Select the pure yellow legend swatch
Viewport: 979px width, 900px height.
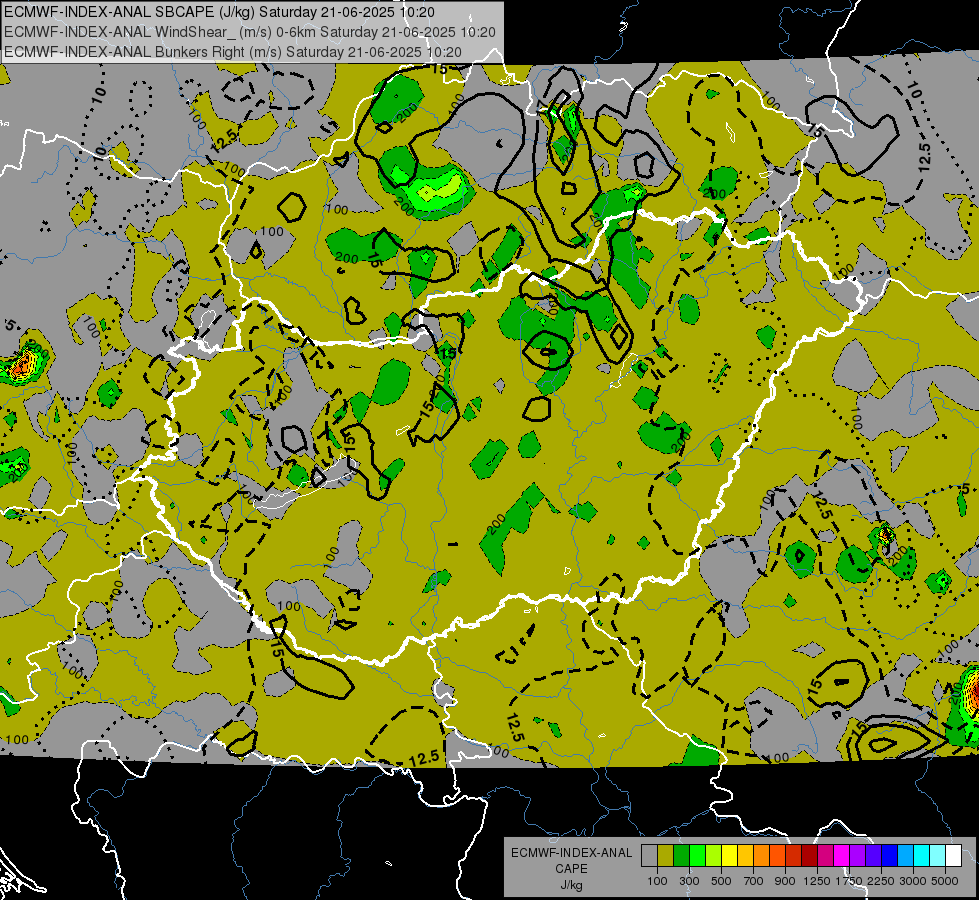[729, 856]
